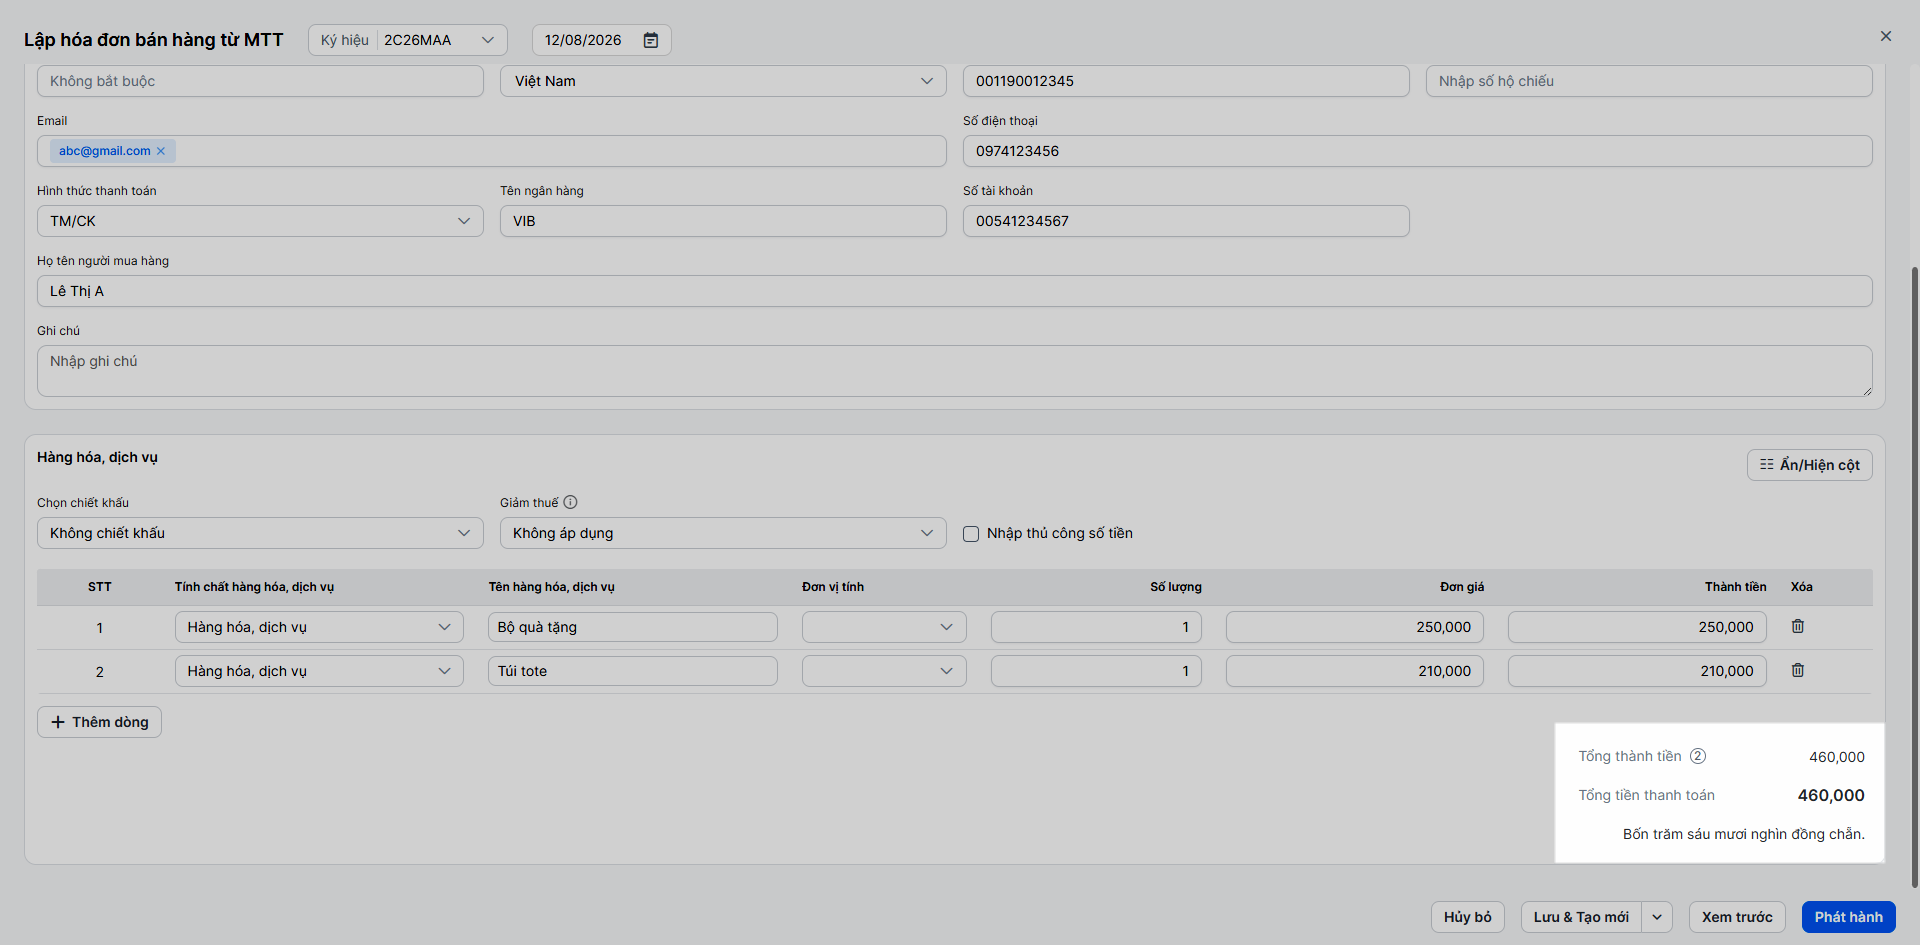The image size is (1920, 945).
Task: Open the Ký hiệu 2C26MAA dropdown
Action: tap(408, 40)
